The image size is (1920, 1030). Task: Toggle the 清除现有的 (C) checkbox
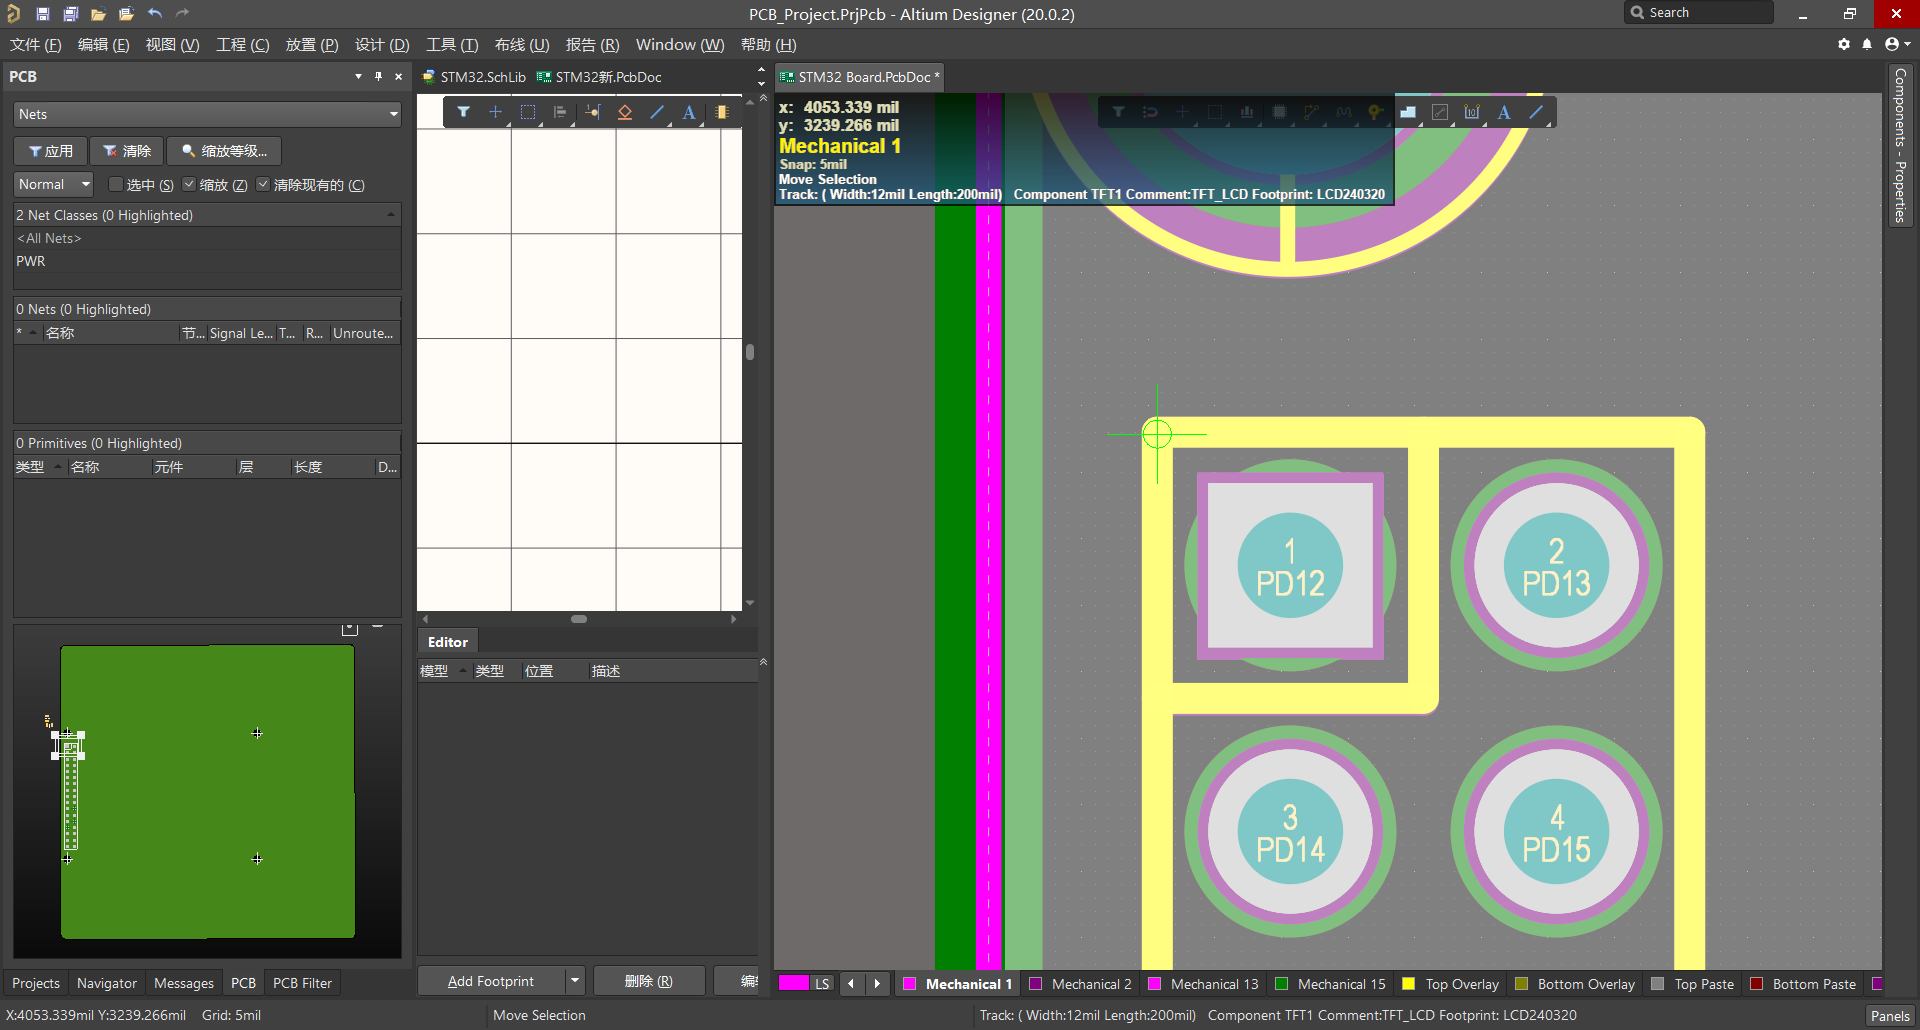[x=263, y=184]
